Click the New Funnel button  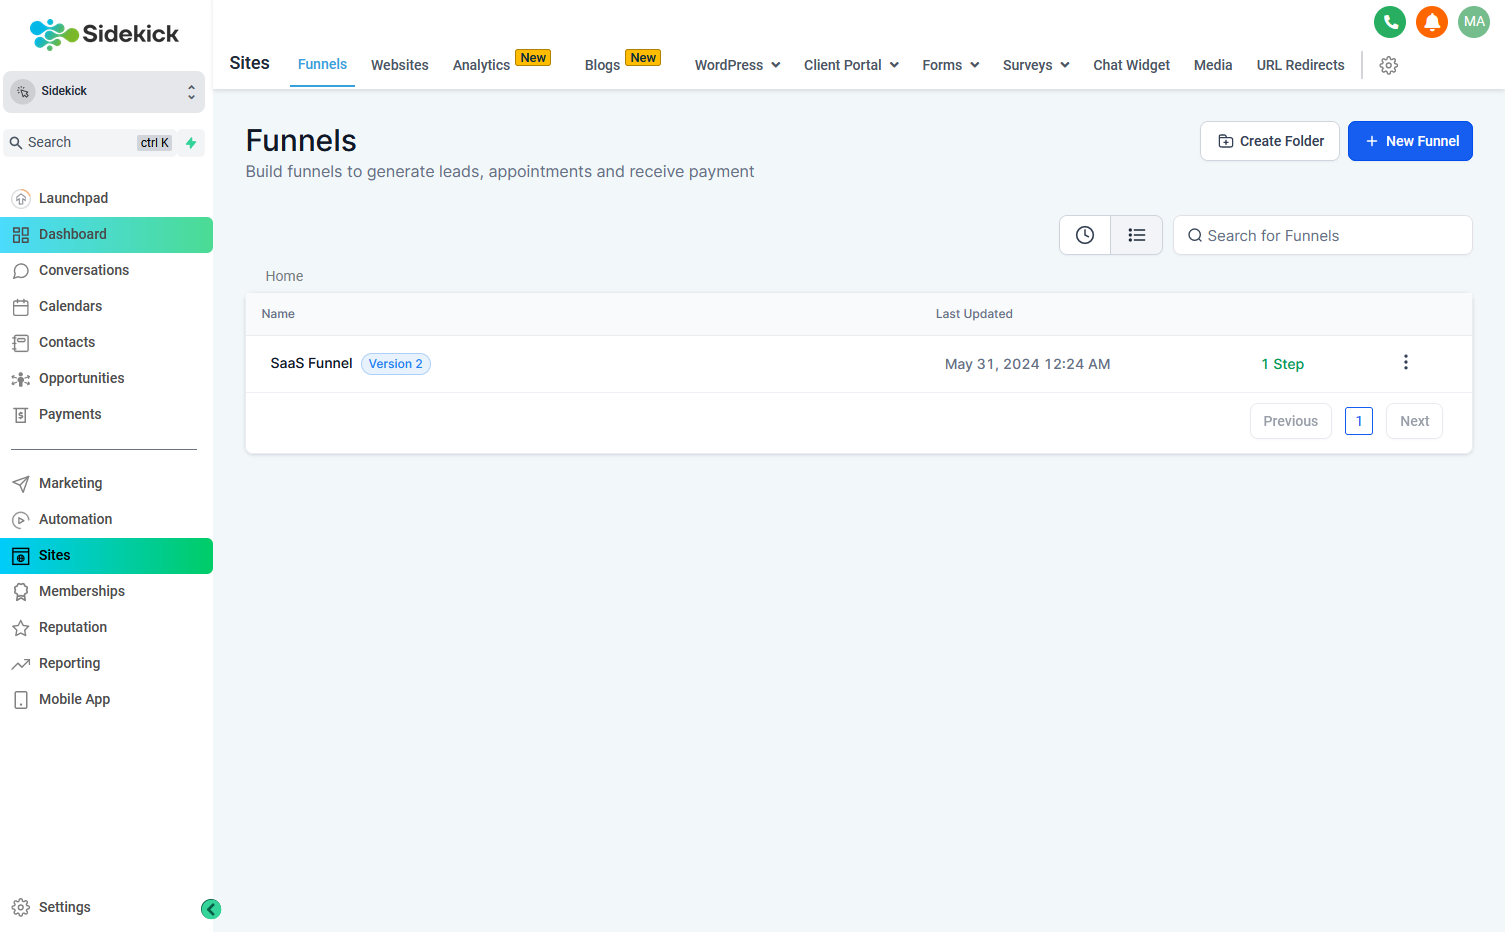tap(1410, 141)
